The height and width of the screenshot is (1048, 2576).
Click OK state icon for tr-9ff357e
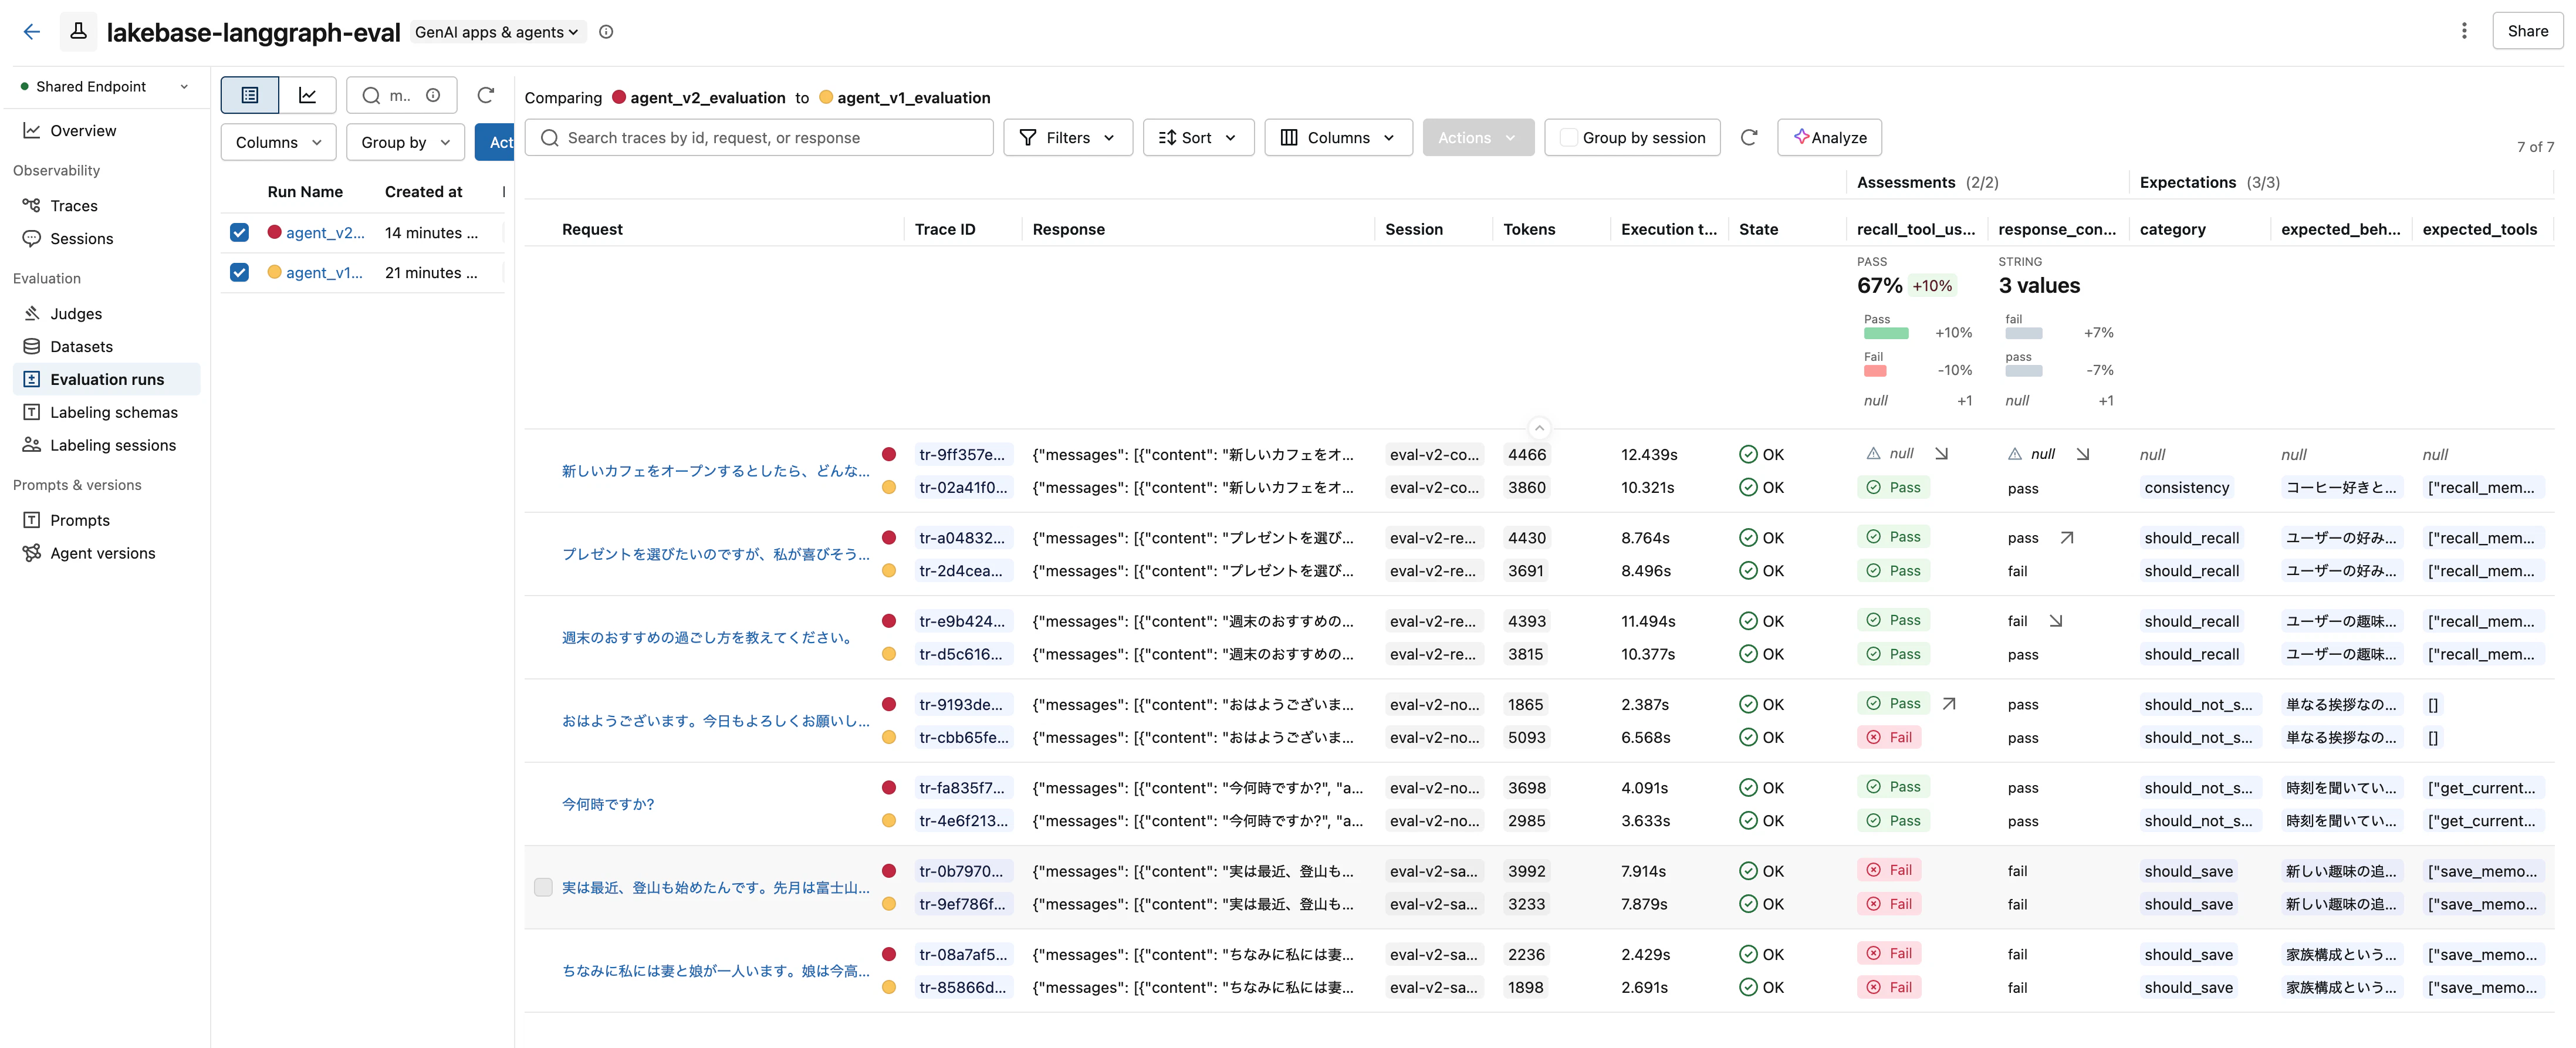click(x=1748, y=454)
